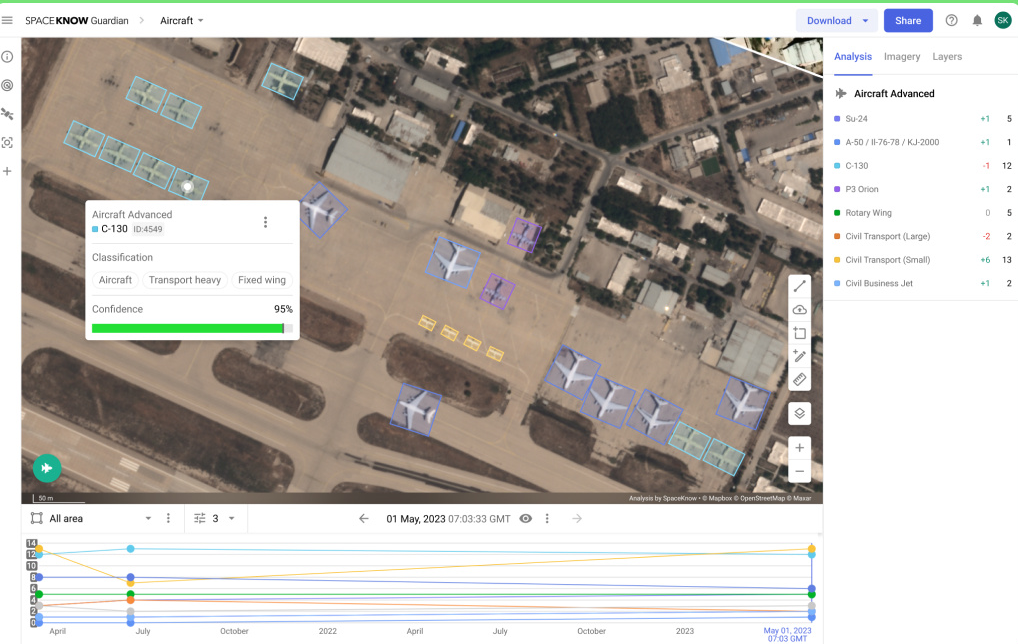Open the Download dropdown arrow

[x=865, y=21]
